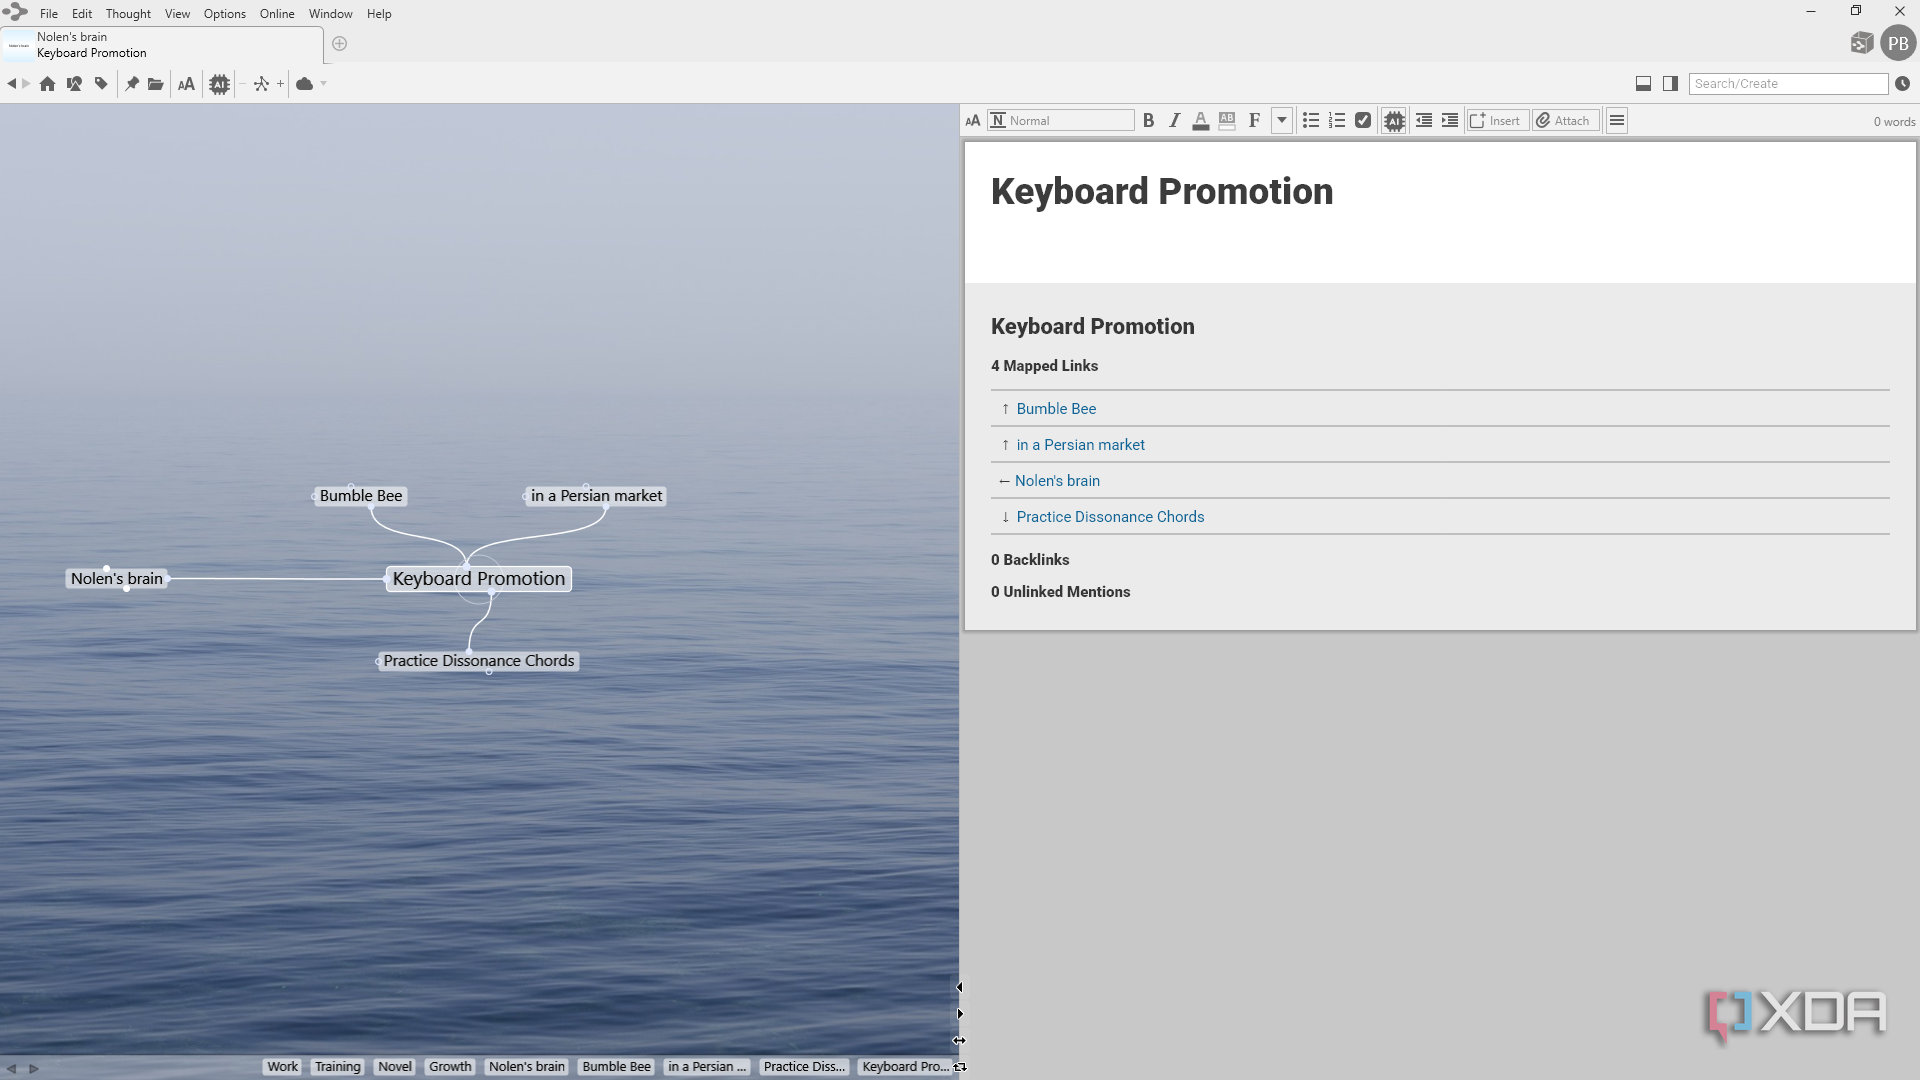Go to the home thought

(47, 84)
